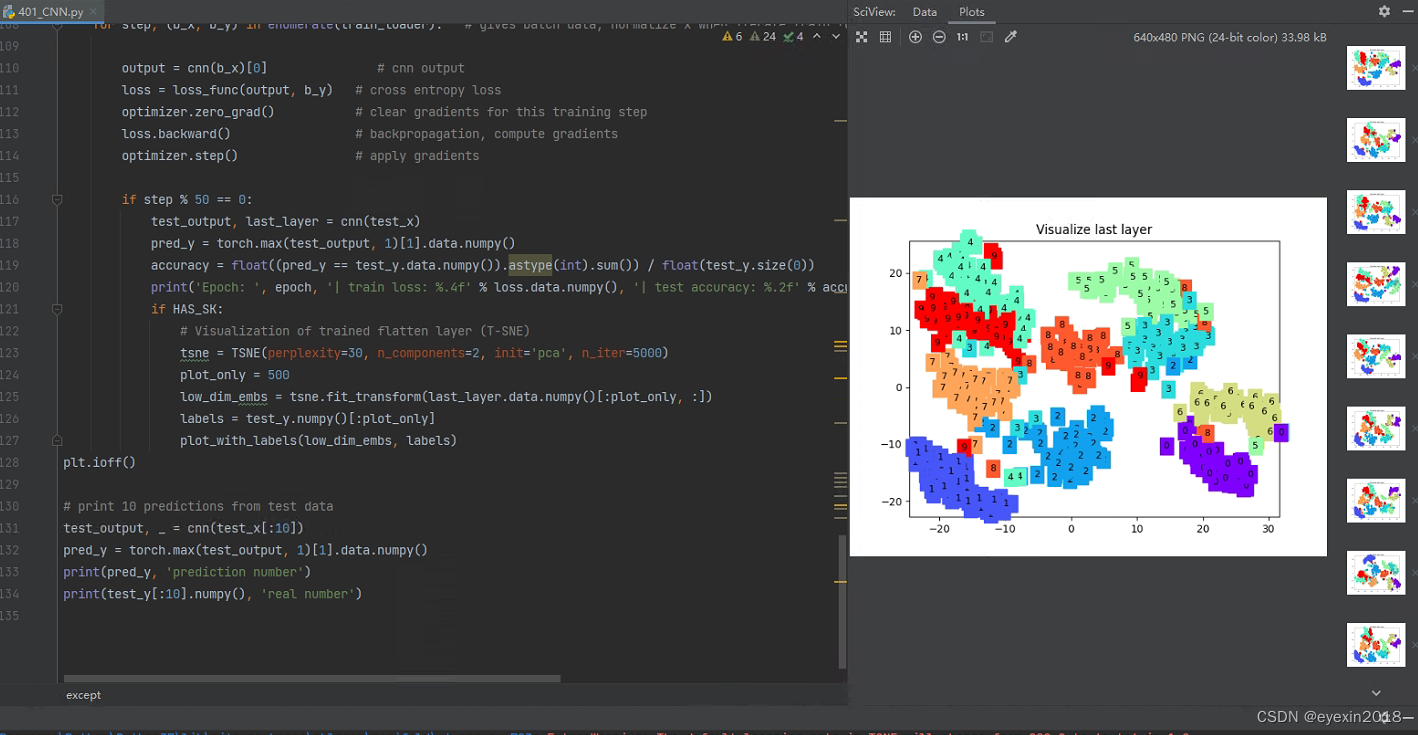Collapse the 'if step % 50' code block

point(57,200)
